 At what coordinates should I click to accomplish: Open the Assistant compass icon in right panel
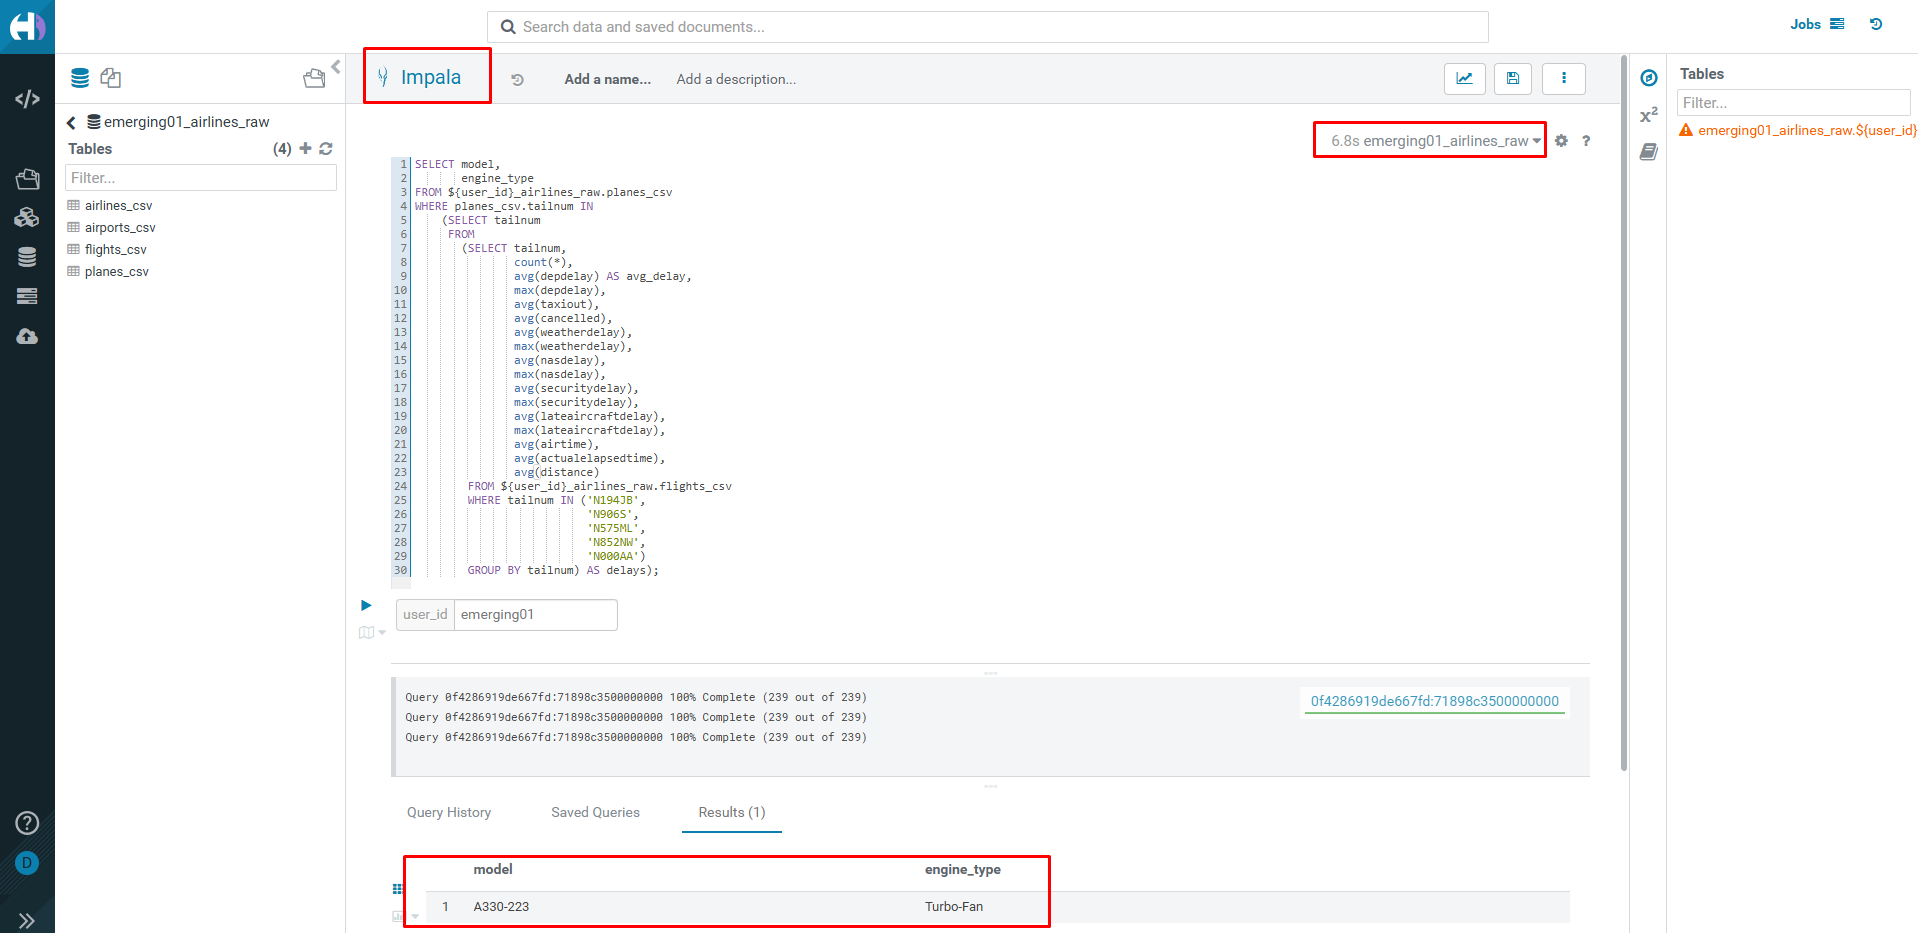(x=1649, y=78)
